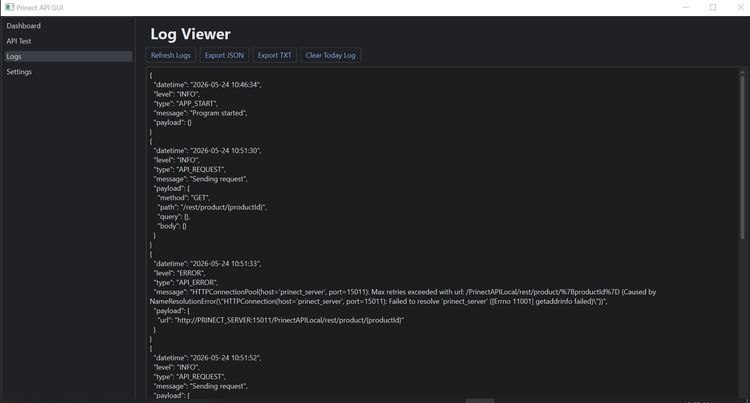Click the Log Viewer heading
Viewport: 750px width, 403px height.
(x=190, y=34)
